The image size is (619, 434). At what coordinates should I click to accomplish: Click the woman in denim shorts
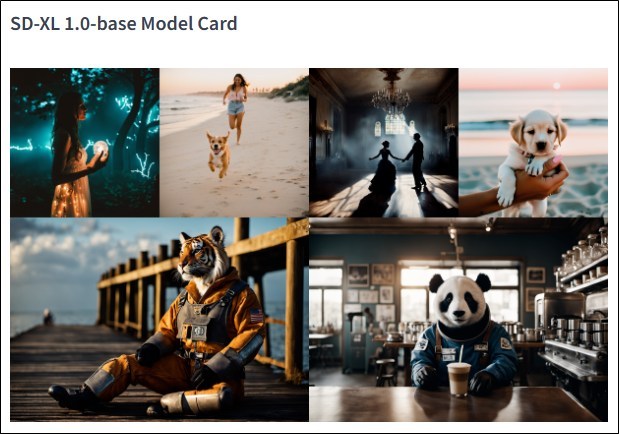point(236,109)
